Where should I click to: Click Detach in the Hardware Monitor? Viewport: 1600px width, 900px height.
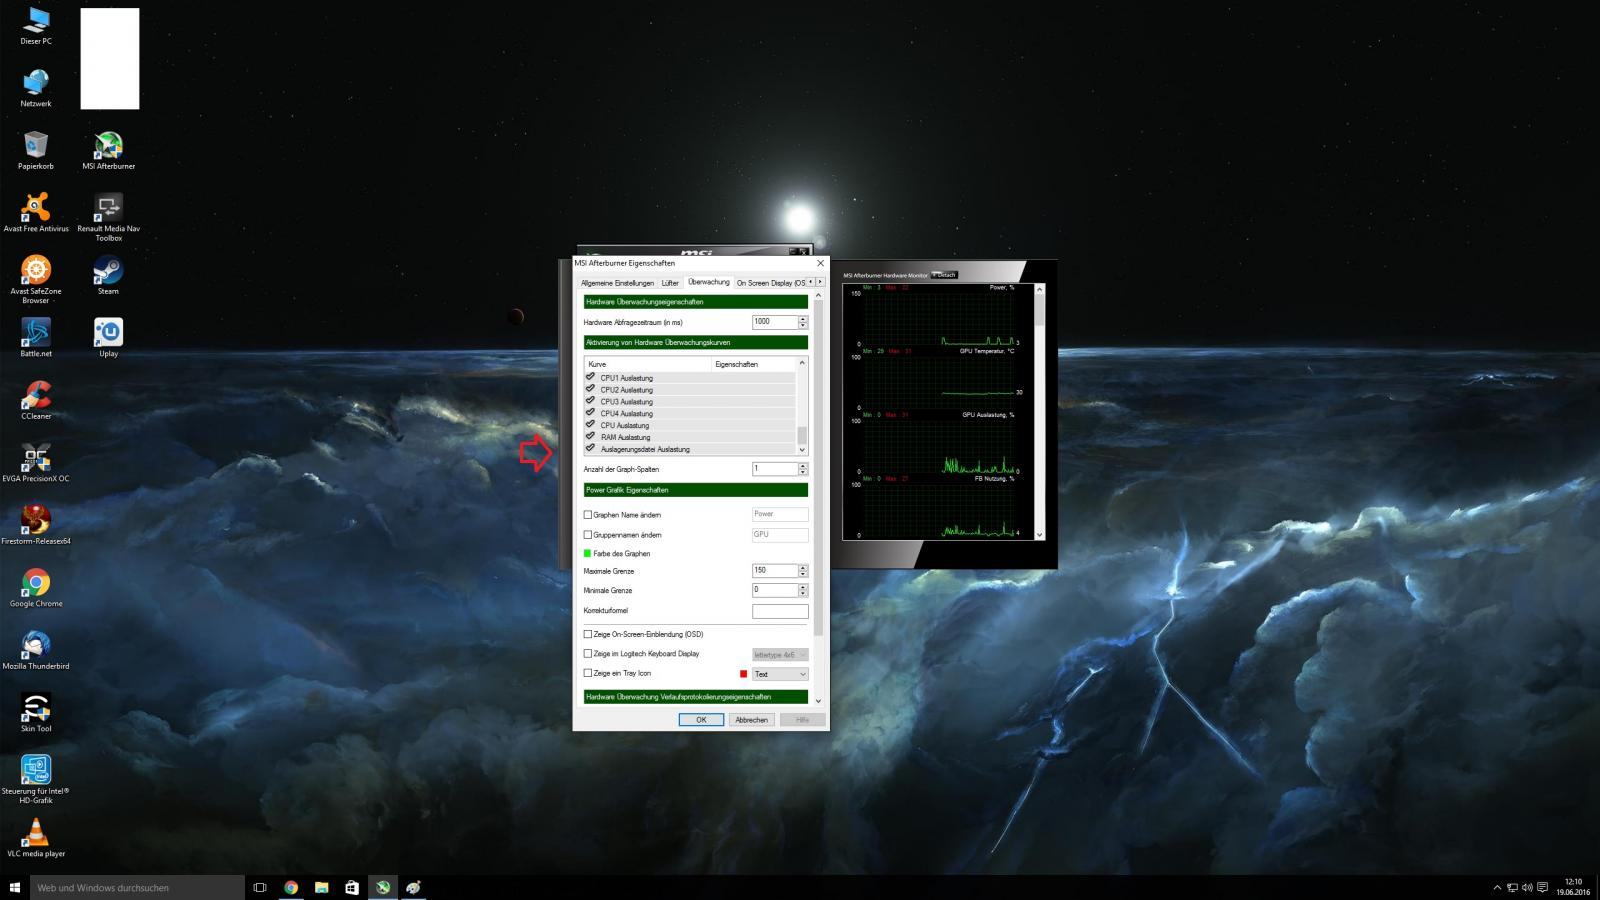click(x=944, y=275)
